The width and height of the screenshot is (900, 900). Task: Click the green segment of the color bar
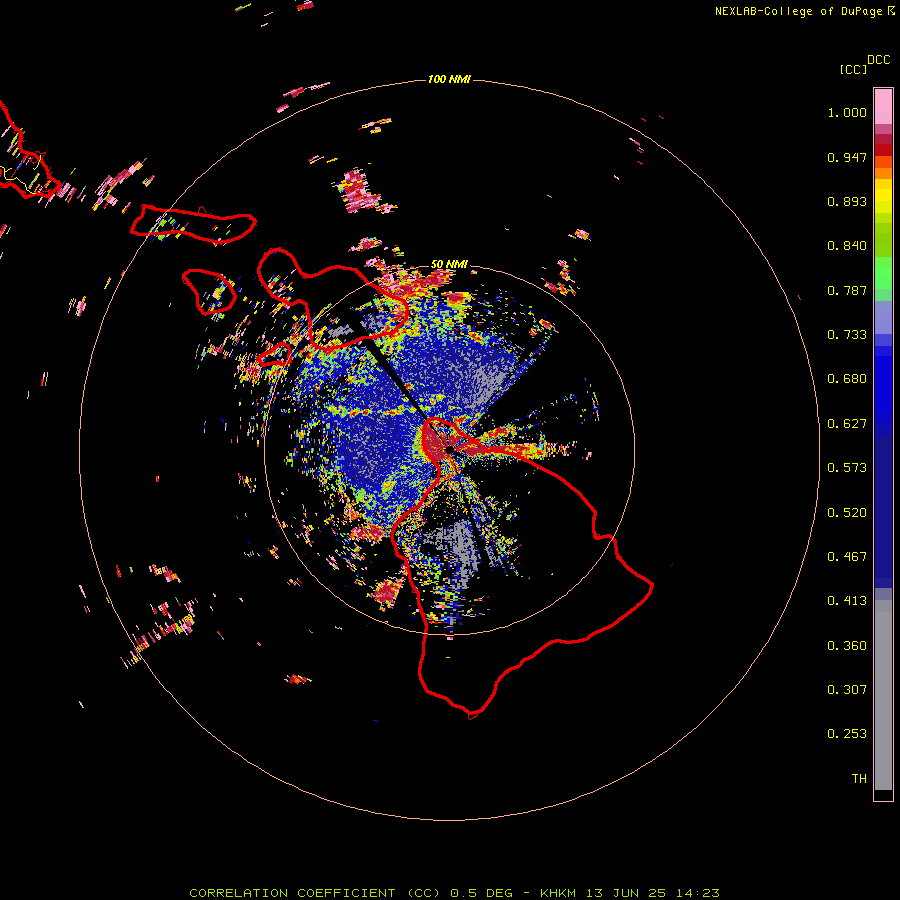pos(883,273)
